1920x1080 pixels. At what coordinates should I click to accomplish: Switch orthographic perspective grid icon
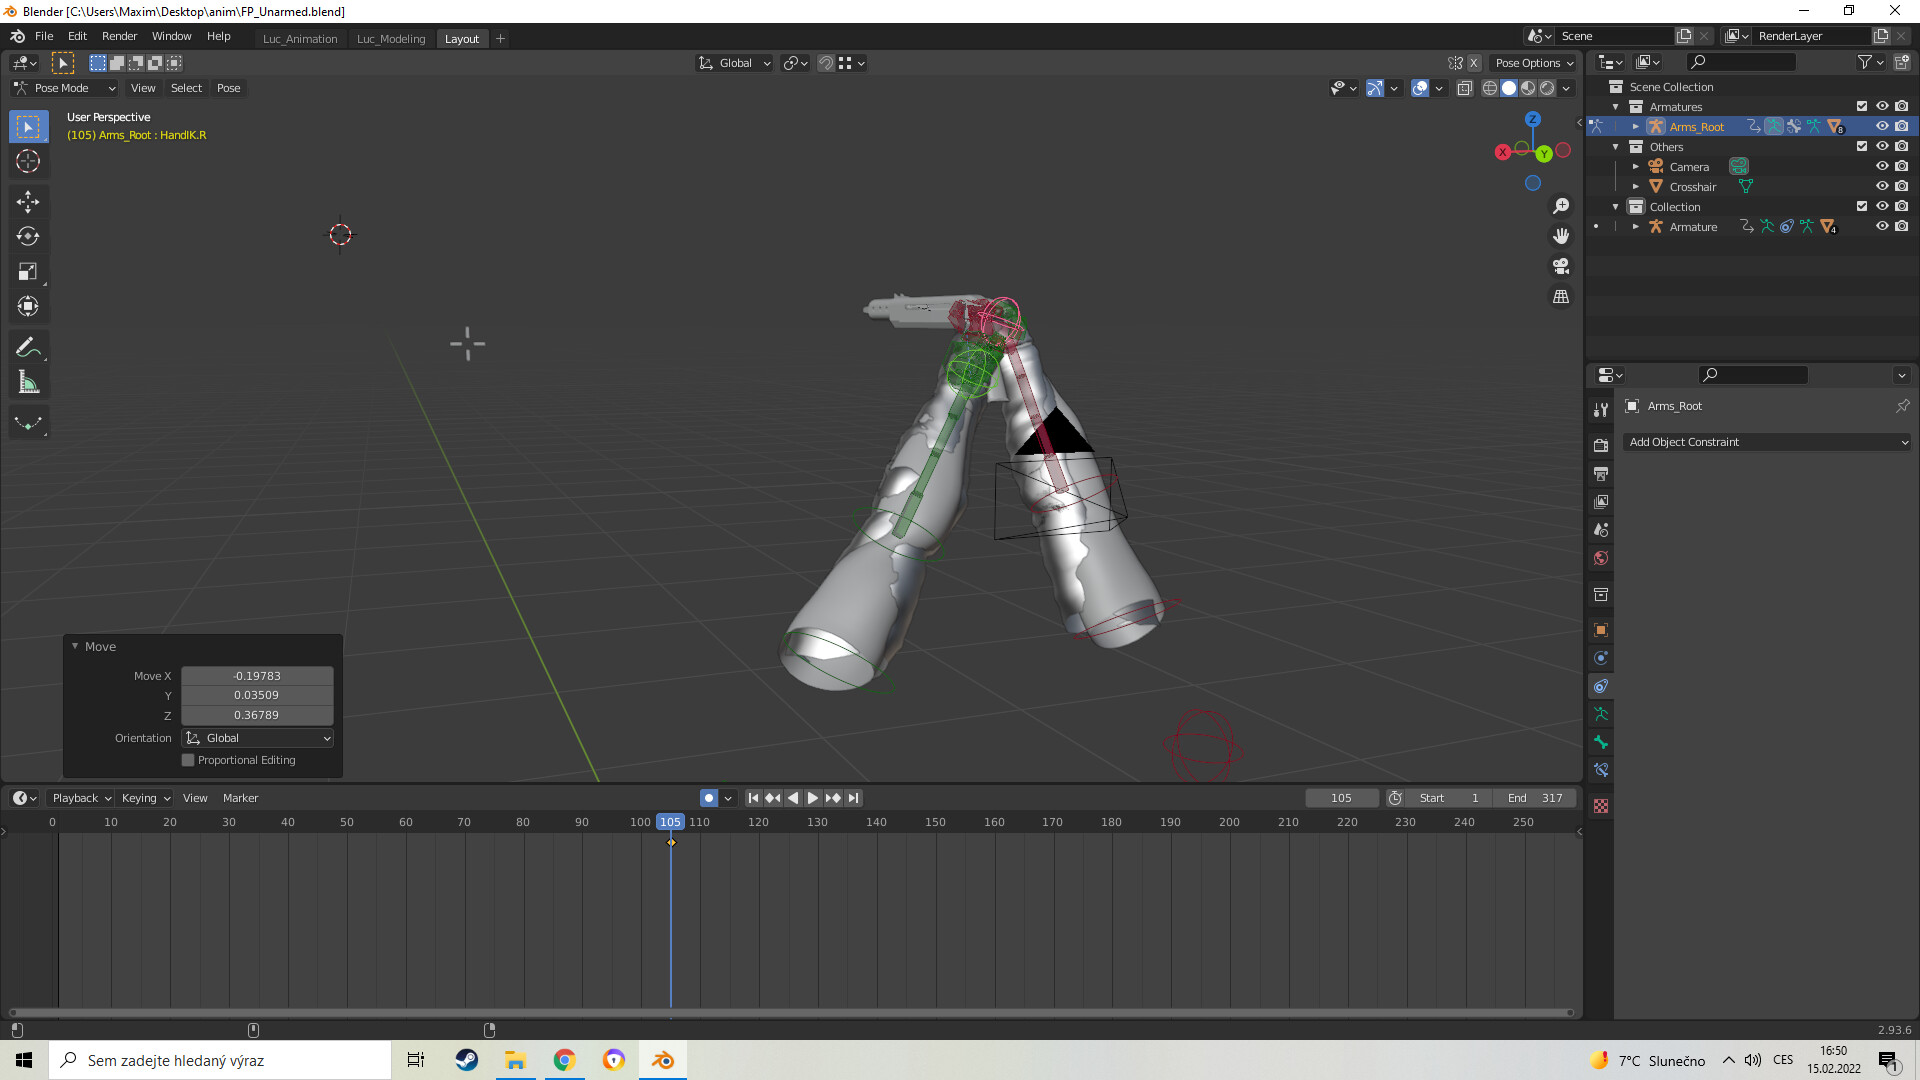(x=1561, y=296)
